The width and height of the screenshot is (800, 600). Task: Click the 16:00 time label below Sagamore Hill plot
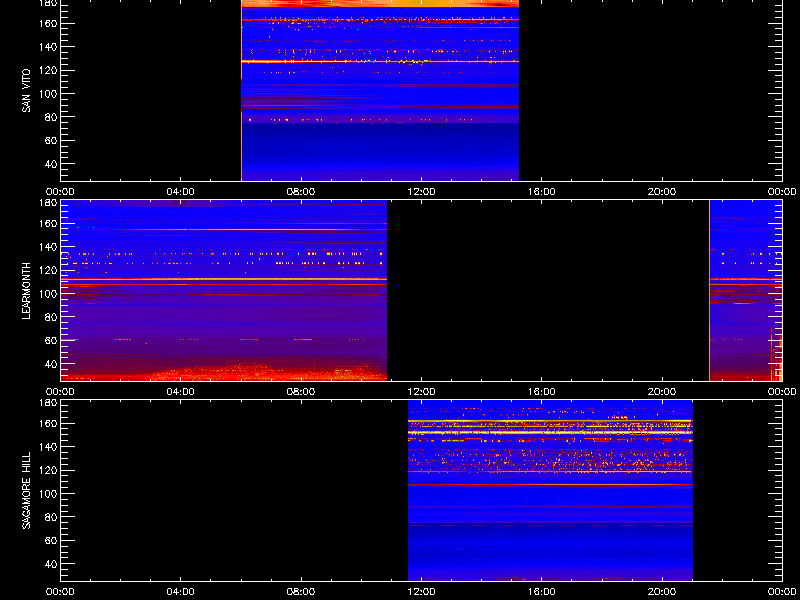pos(542,592)
